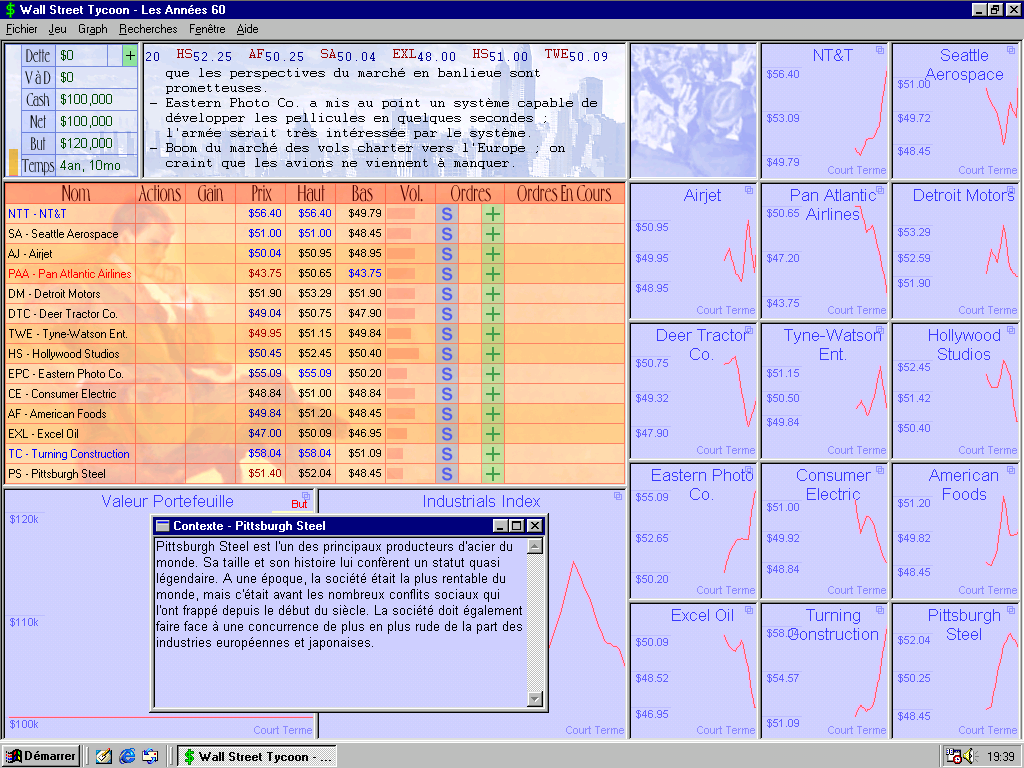1024x768 pixels.
Task: Click the S sell icon for Deer Tractor Co.
Action: pos(447,314)
